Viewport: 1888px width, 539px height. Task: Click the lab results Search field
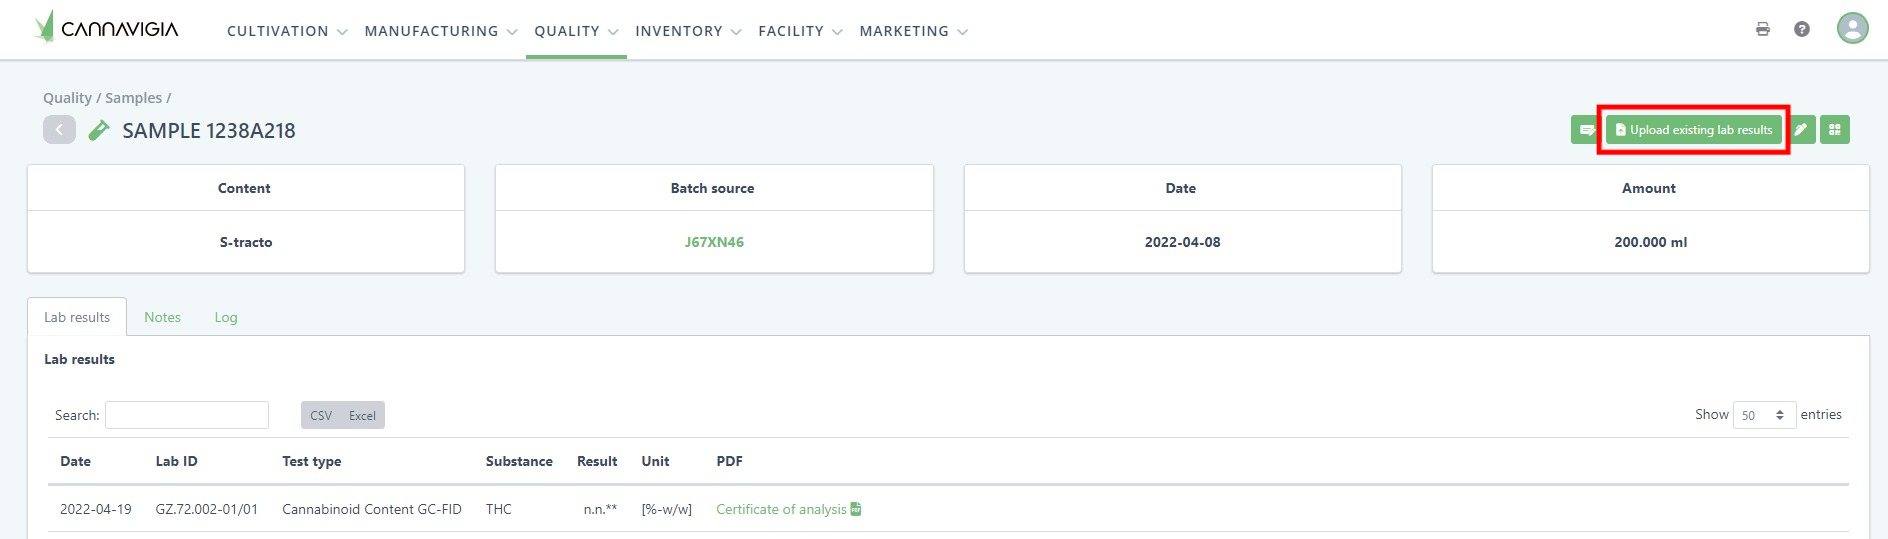(187, 415)
